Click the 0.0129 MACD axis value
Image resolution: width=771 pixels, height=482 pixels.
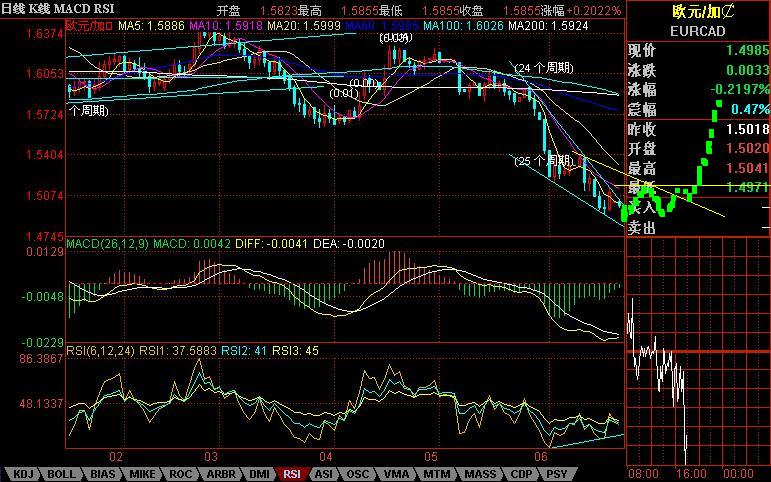tap(45, 252)
